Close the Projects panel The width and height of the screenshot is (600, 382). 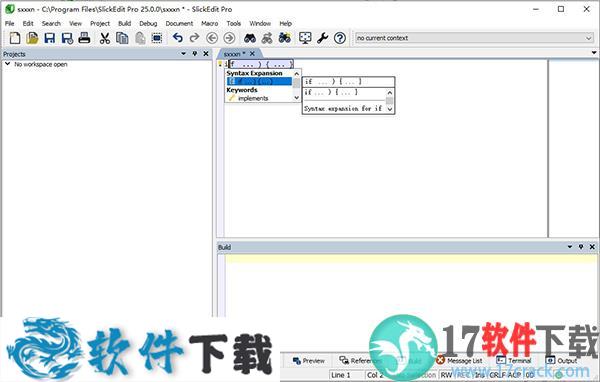(206, 54)
